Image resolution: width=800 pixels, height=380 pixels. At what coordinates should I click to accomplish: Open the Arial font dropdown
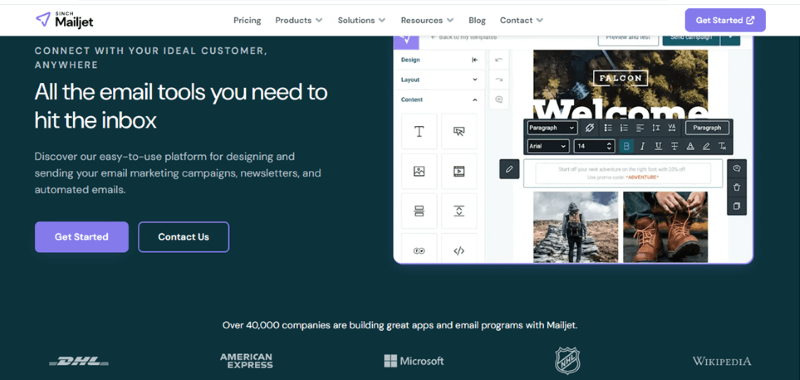tap(548, 146)
